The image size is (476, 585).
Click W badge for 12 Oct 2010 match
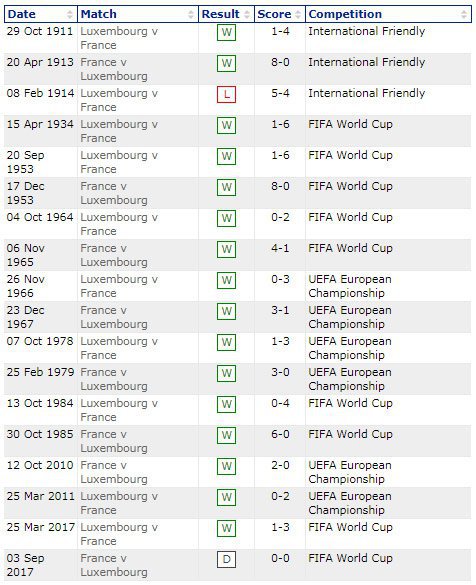[226, 467]
